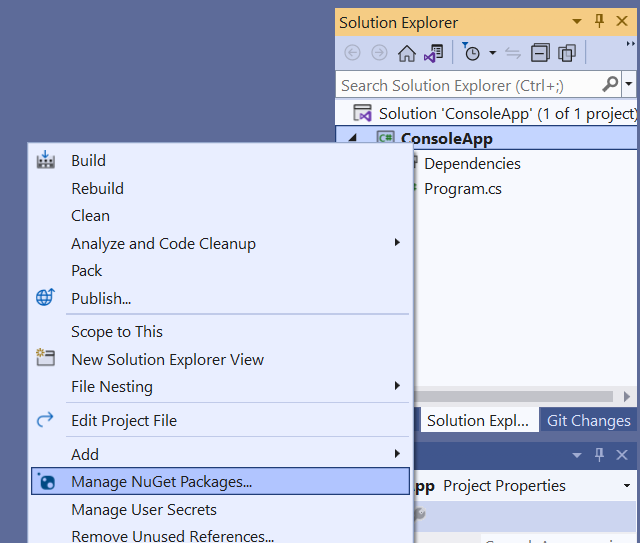The height and width of the screenshot is (543, 640).
Task: Select Program.cs in the solution tree
Action: [x=463, y=189]
